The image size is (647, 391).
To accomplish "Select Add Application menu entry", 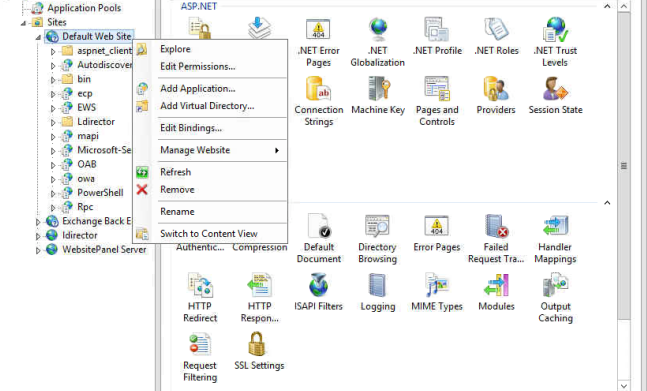I will [210, 89].
